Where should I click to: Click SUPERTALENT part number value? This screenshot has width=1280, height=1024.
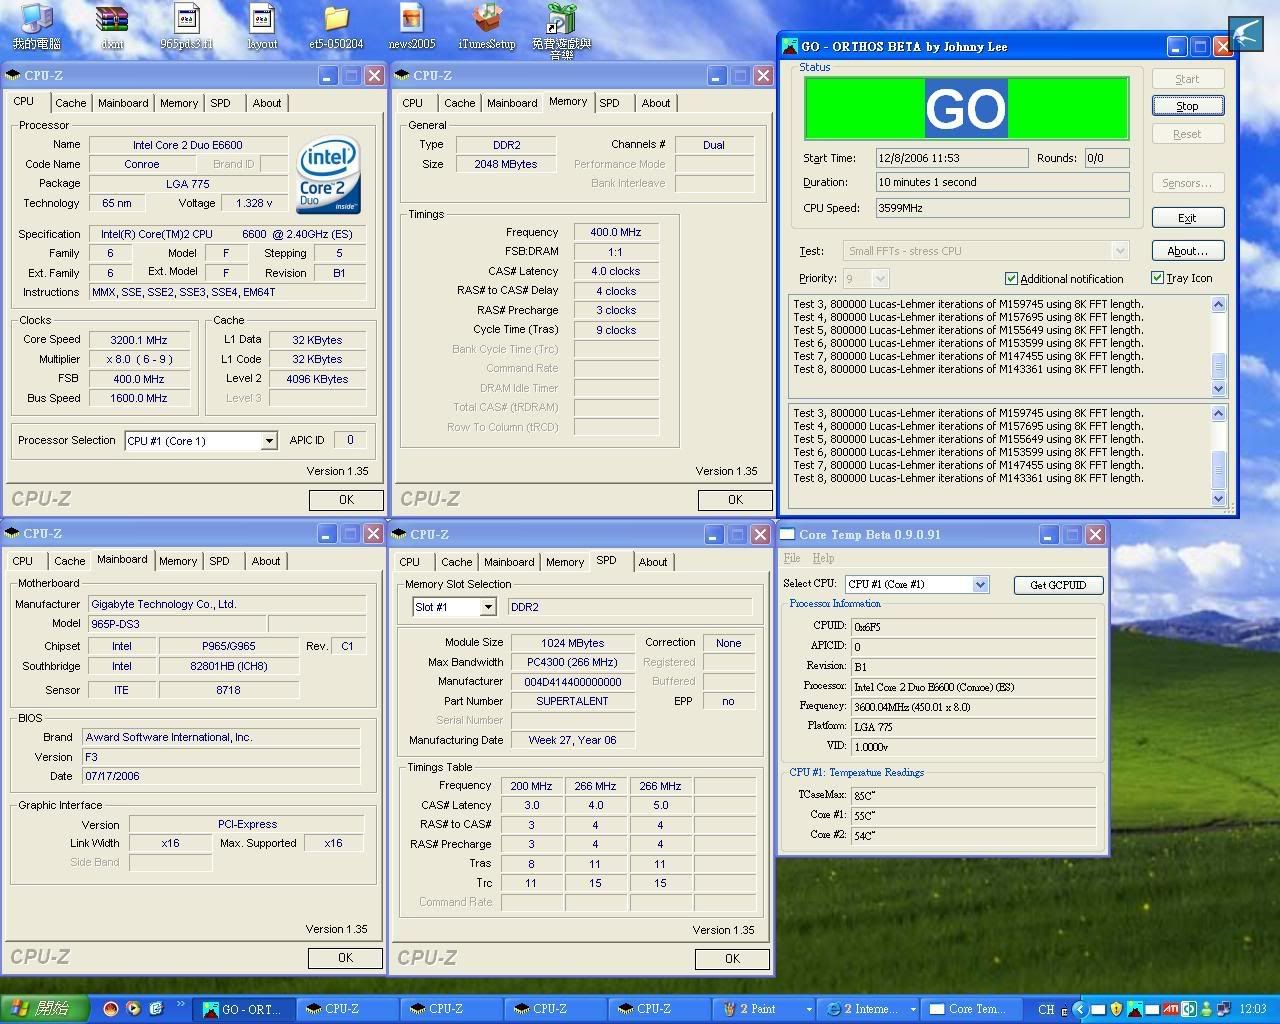[x=572, y=701]
